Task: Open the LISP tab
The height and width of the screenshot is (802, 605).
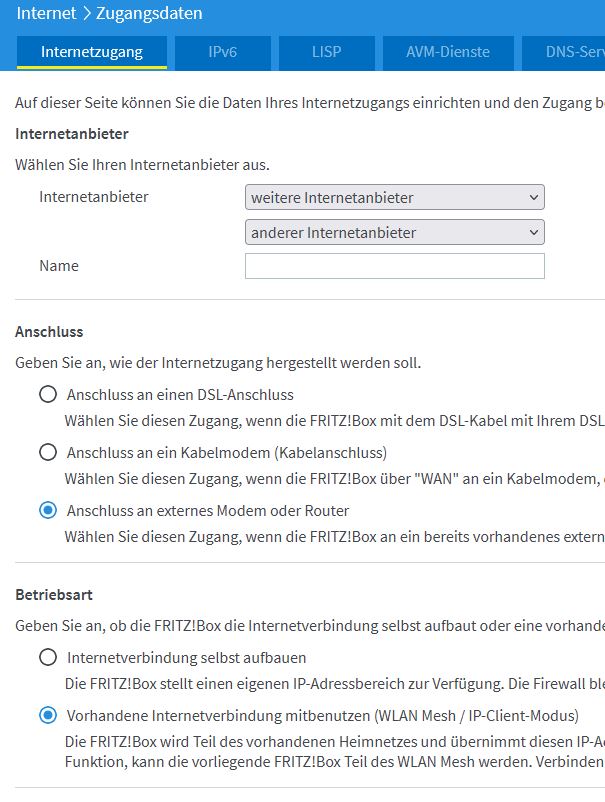Action: pos(326,51)
